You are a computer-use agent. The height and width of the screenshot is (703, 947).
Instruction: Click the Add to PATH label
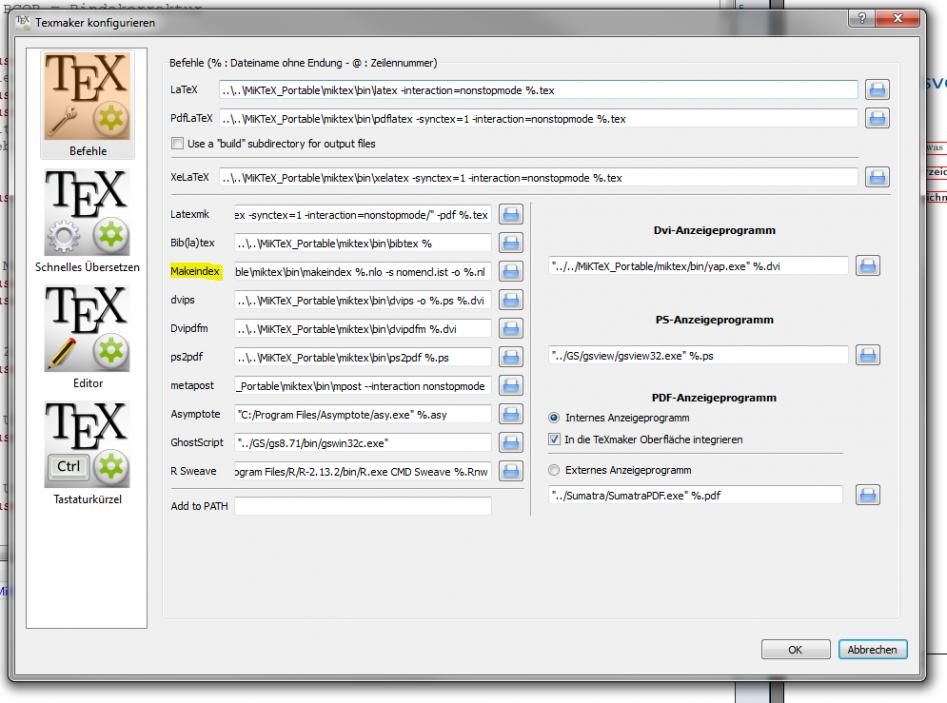(199, 506)
